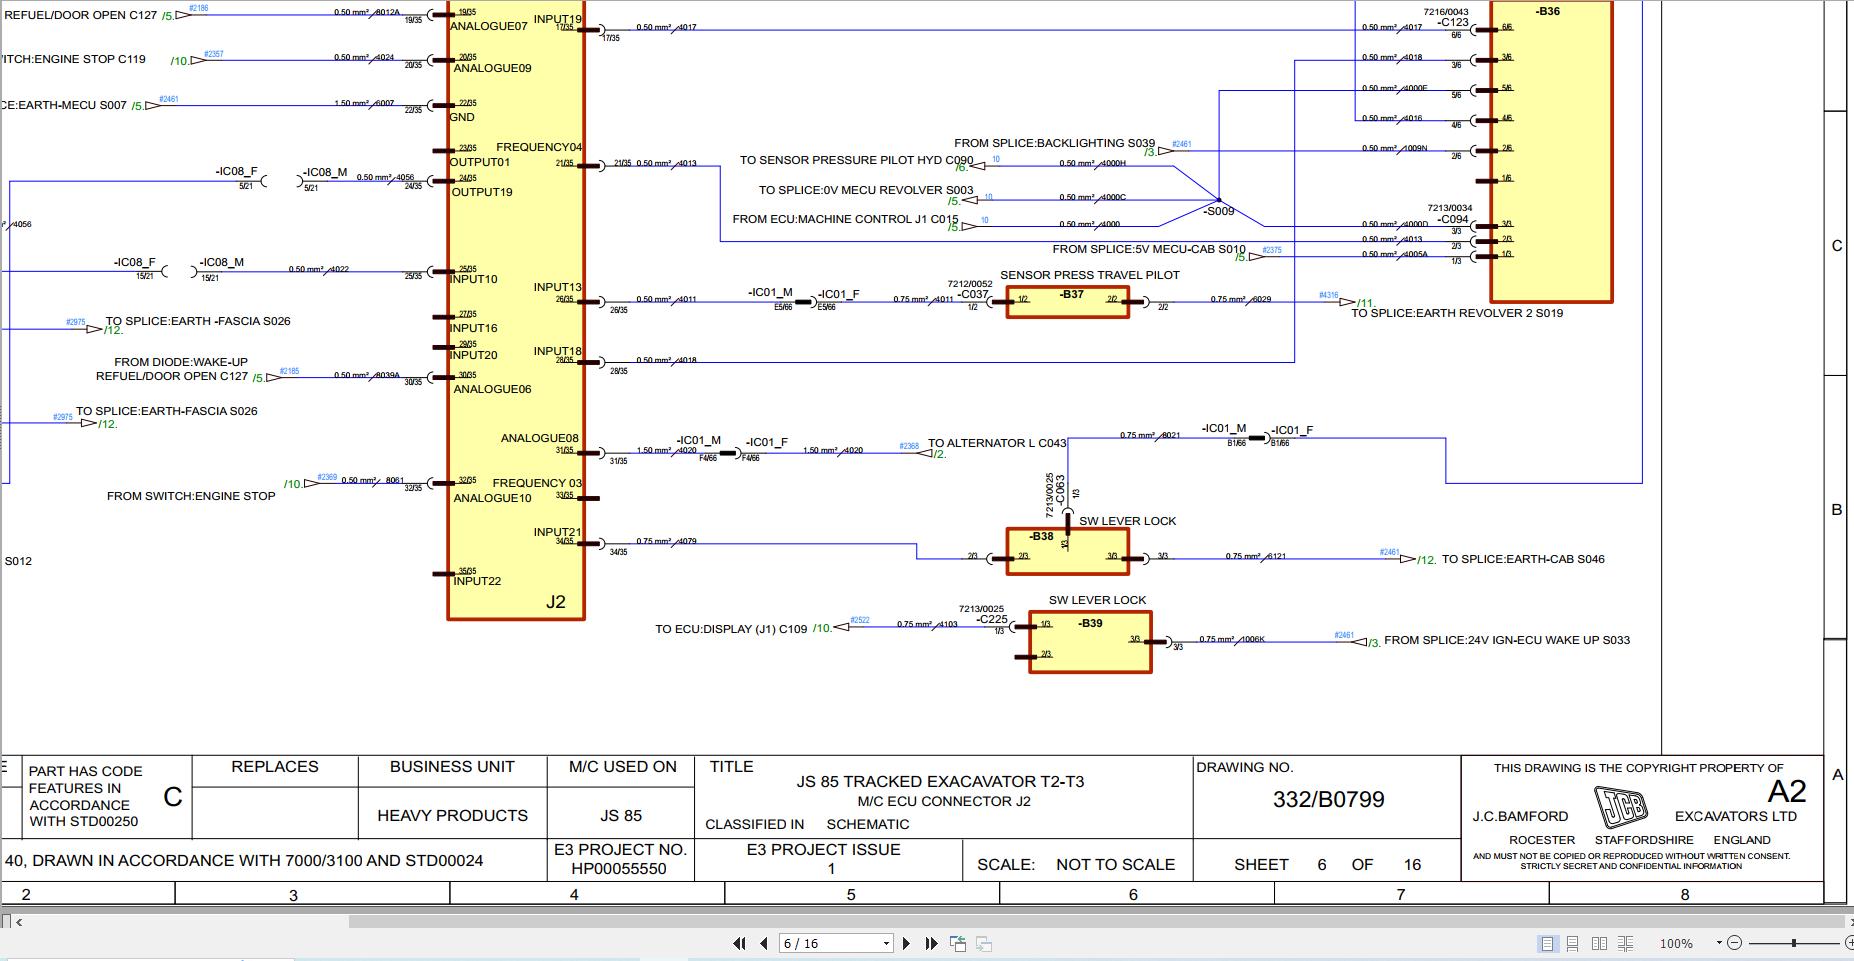Go forward to the next view
1854x961 pixels.
click(984, 943)
